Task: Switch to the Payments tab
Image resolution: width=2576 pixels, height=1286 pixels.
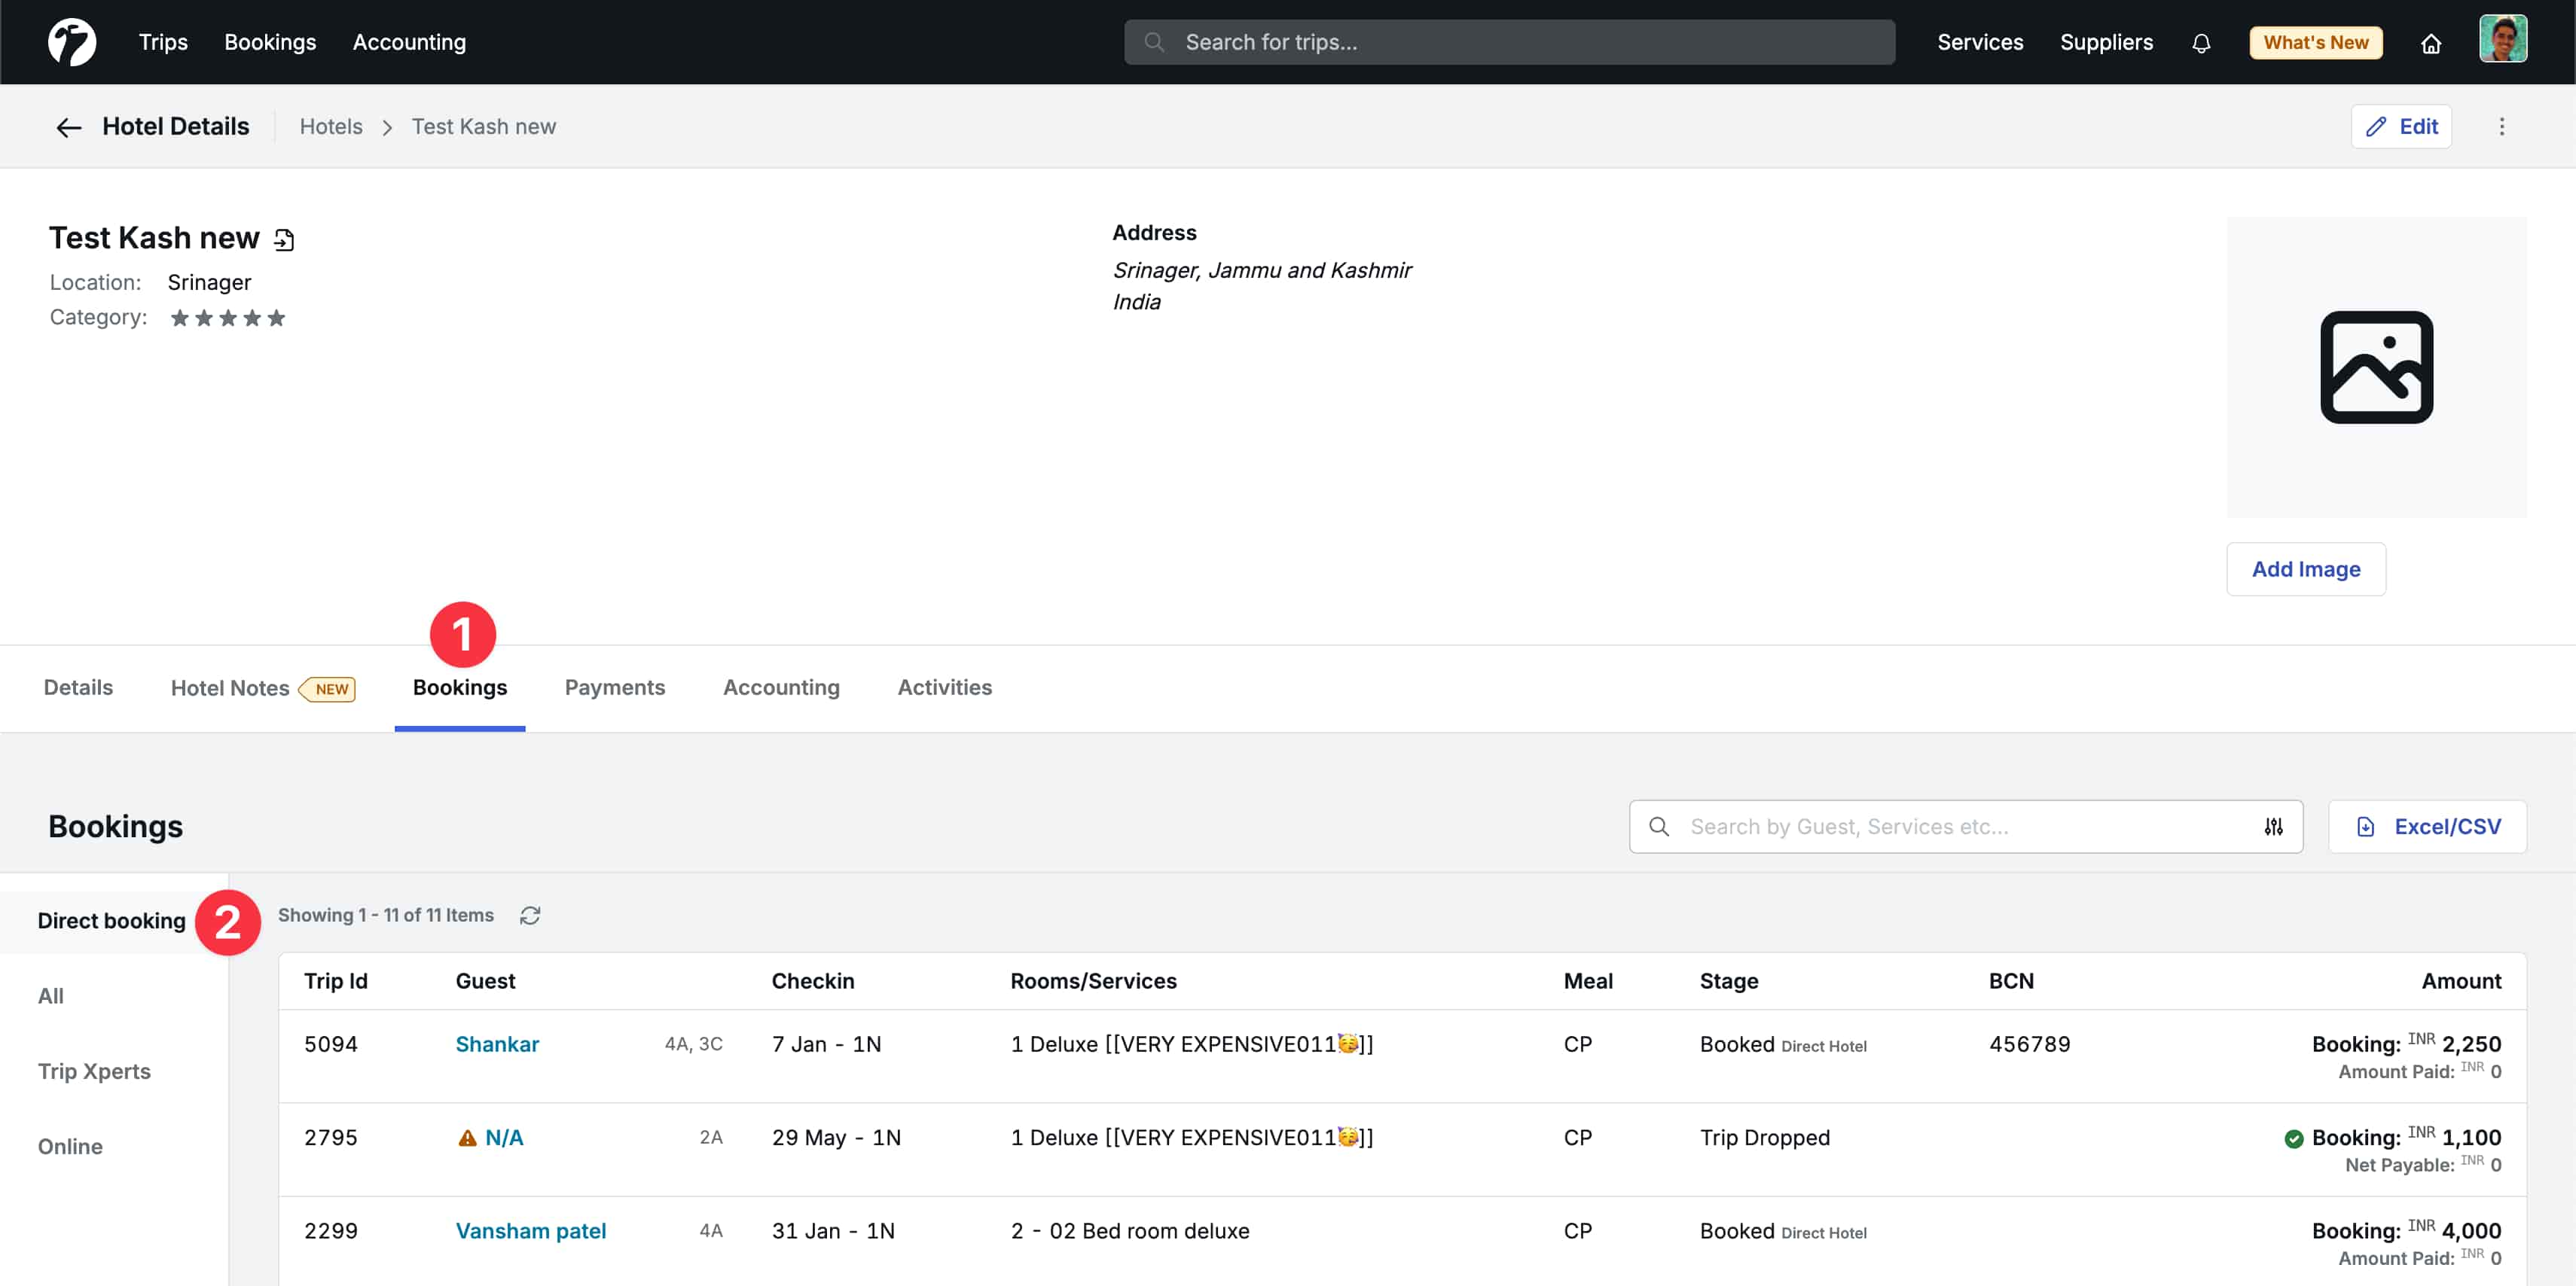Action: click(614, 687)
